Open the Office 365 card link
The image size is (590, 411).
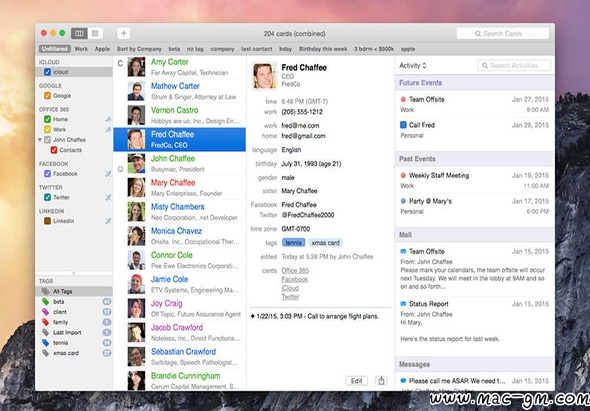point(295,271)
